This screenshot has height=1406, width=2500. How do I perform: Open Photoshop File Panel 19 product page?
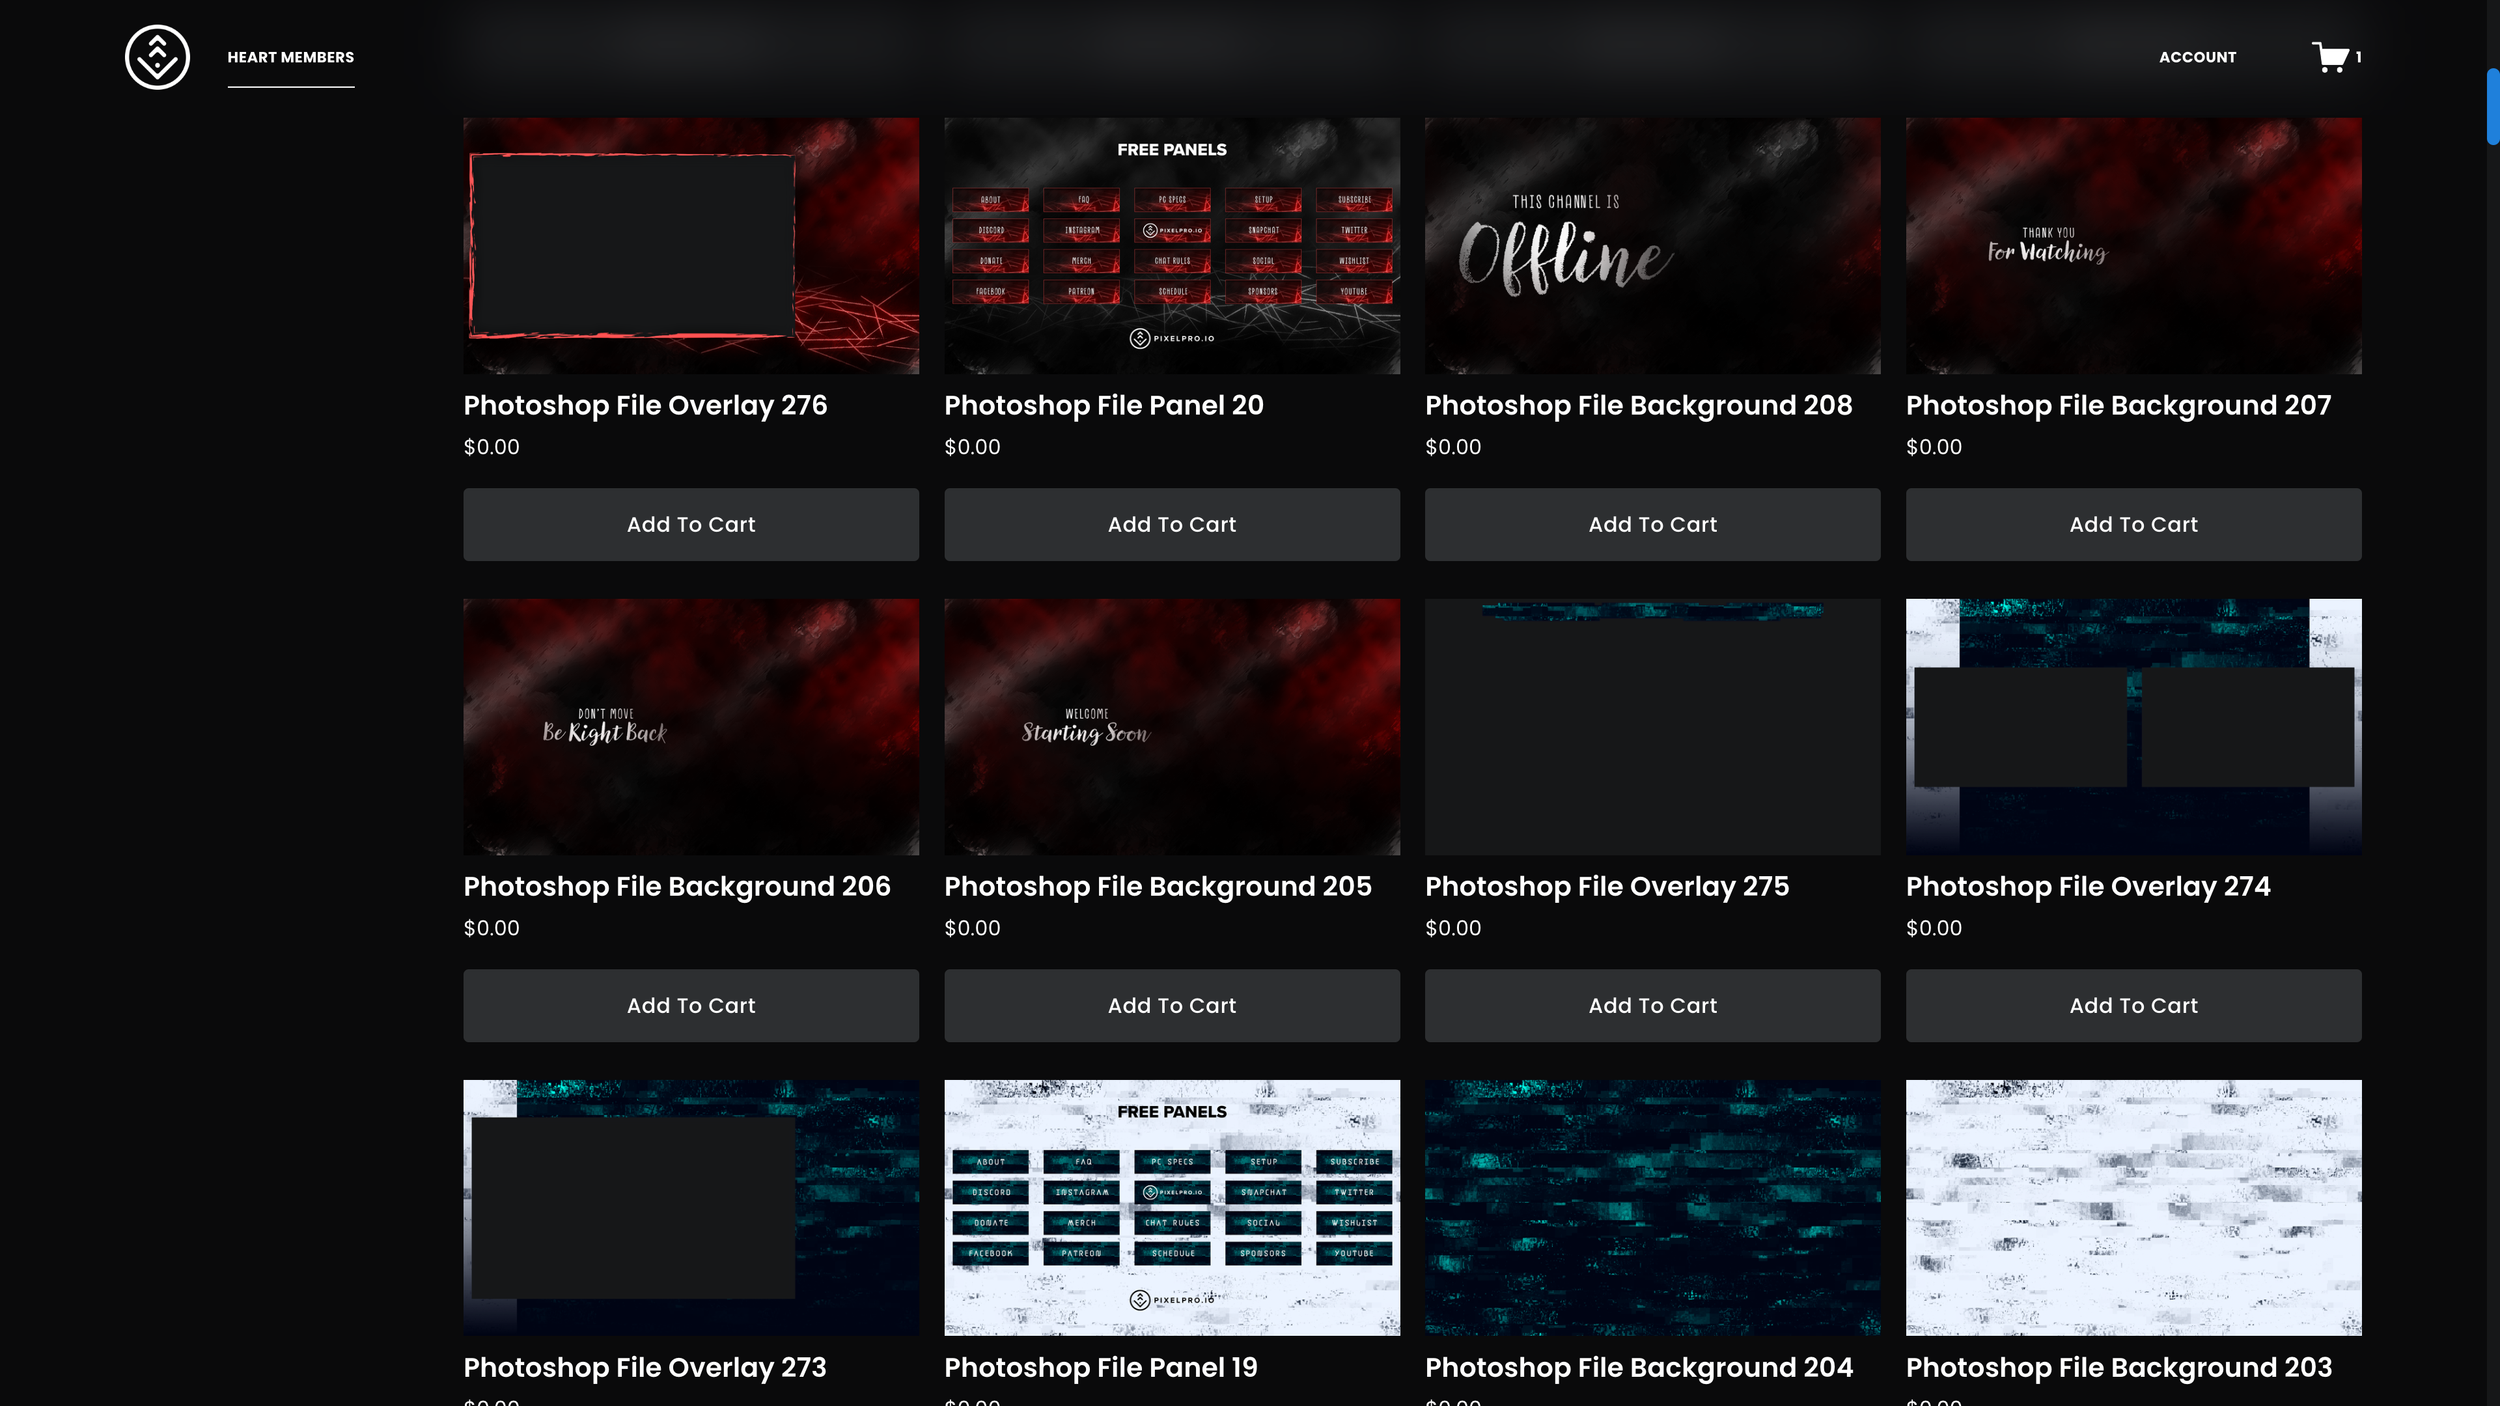click(1101, 1366)
